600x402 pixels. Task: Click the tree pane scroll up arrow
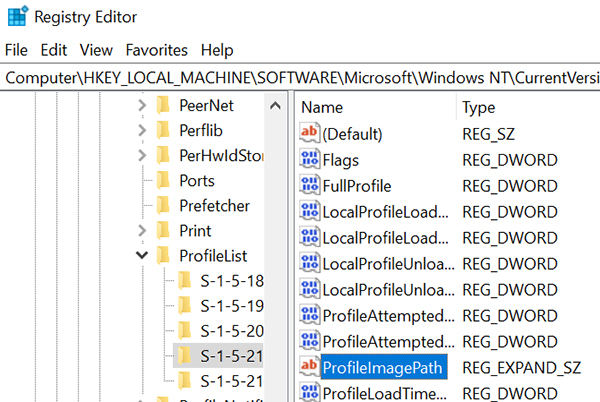click(x=275, y=106)
